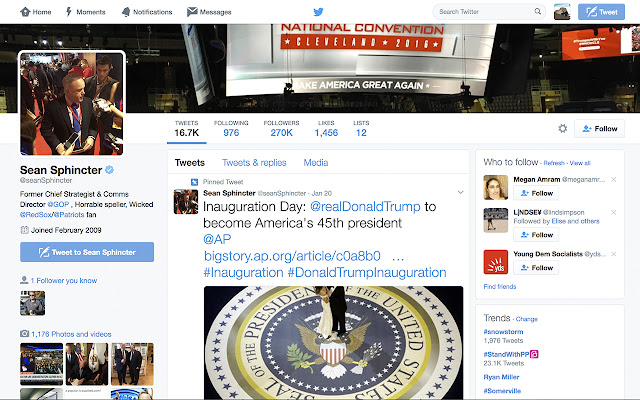Open Notifications bell in the navbar
This screenshot has height=400, width=640.
click(x=146, y=12)
